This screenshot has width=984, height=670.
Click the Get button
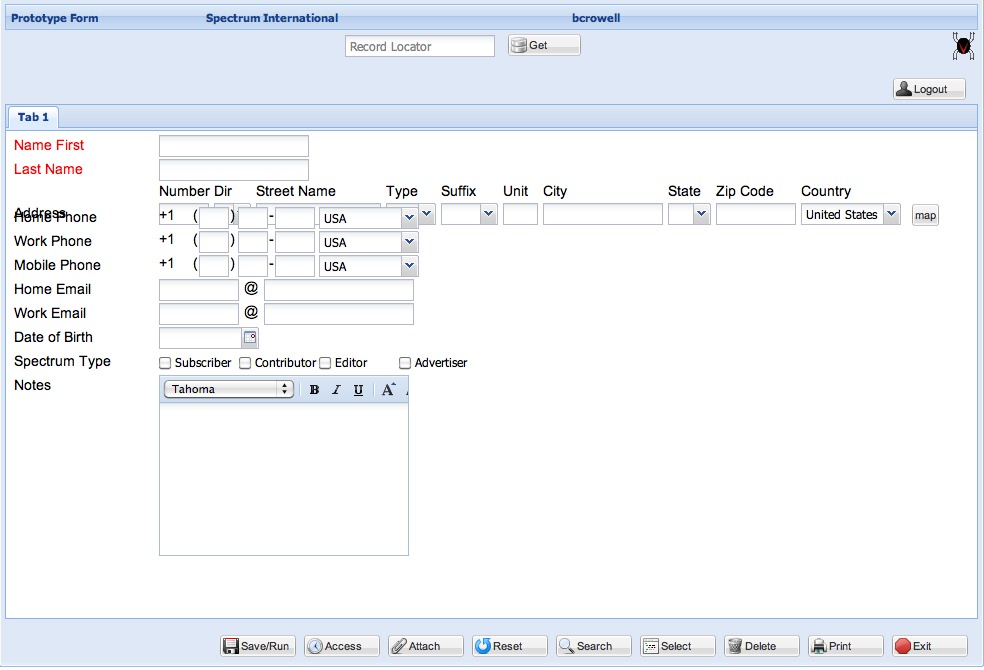544,45
